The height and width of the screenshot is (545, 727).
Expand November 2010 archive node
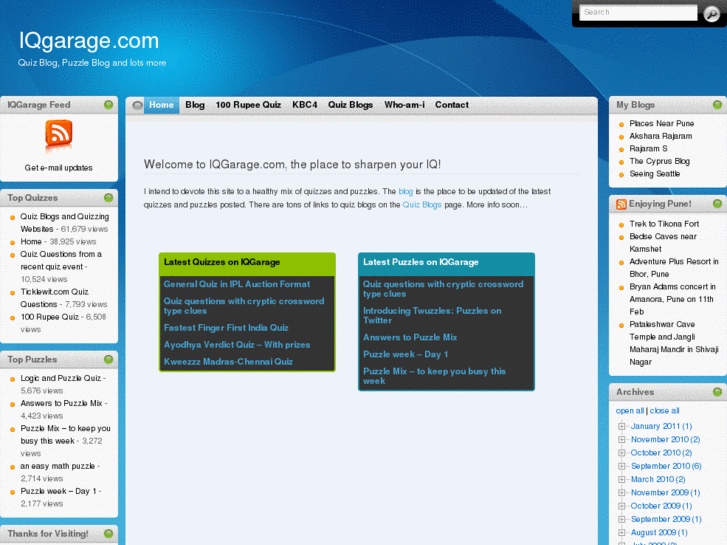tap(621, 439)
